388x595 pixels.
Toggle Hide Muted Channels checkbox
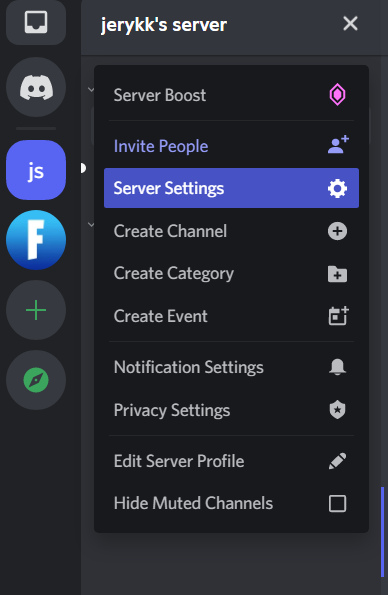click(x=338, y=504)
